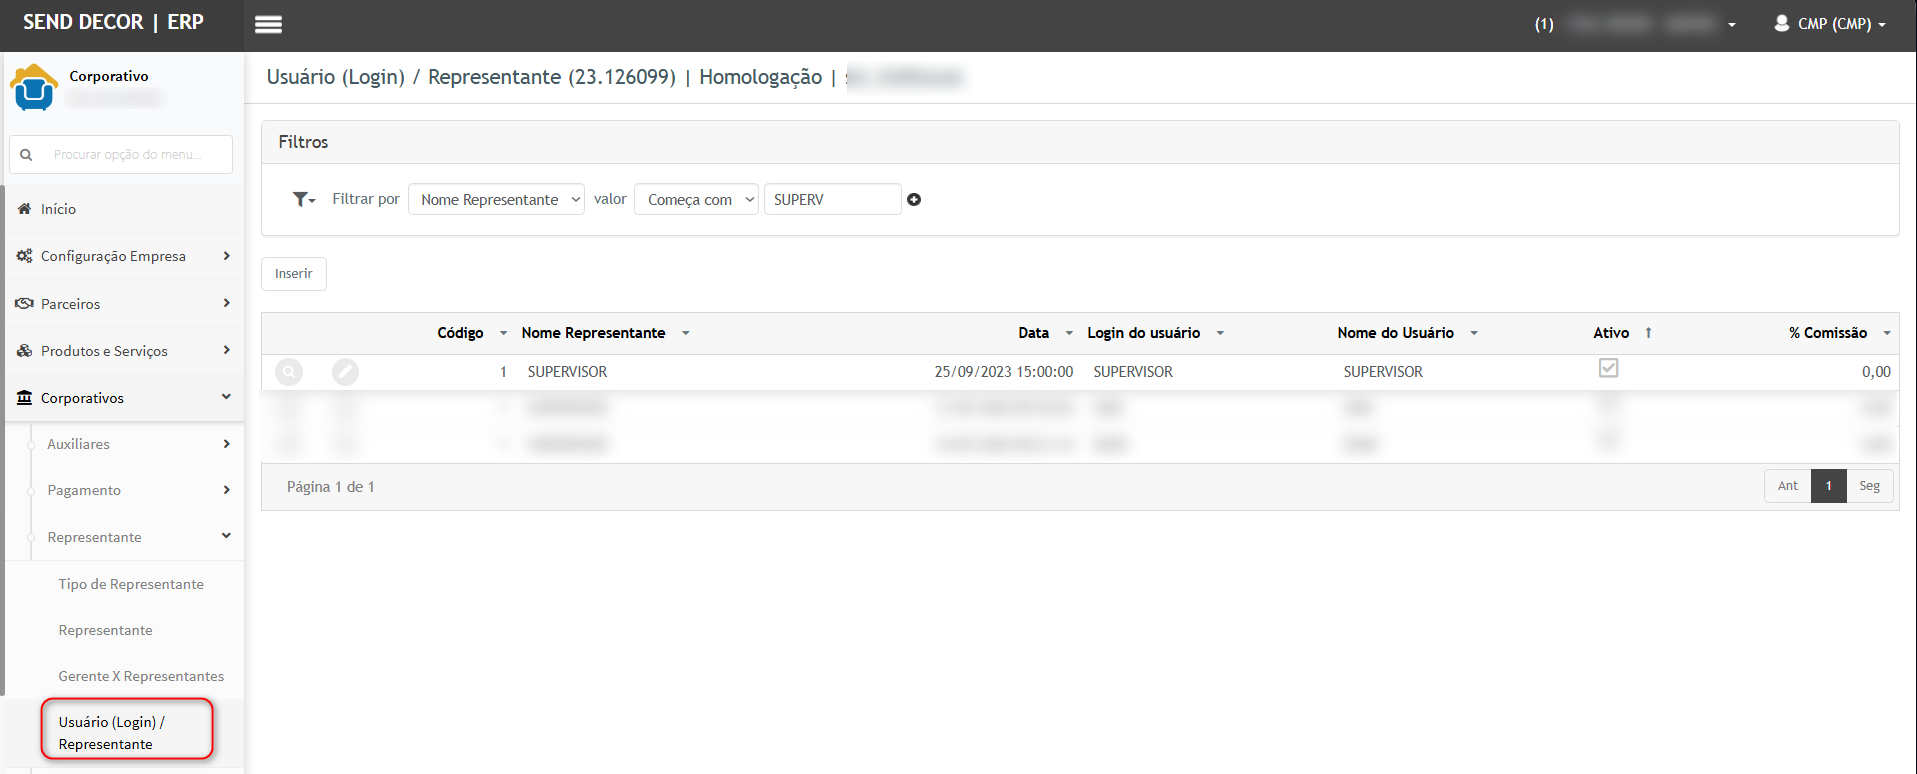Click the filter value field containing SUPERV

coord(832,200)
